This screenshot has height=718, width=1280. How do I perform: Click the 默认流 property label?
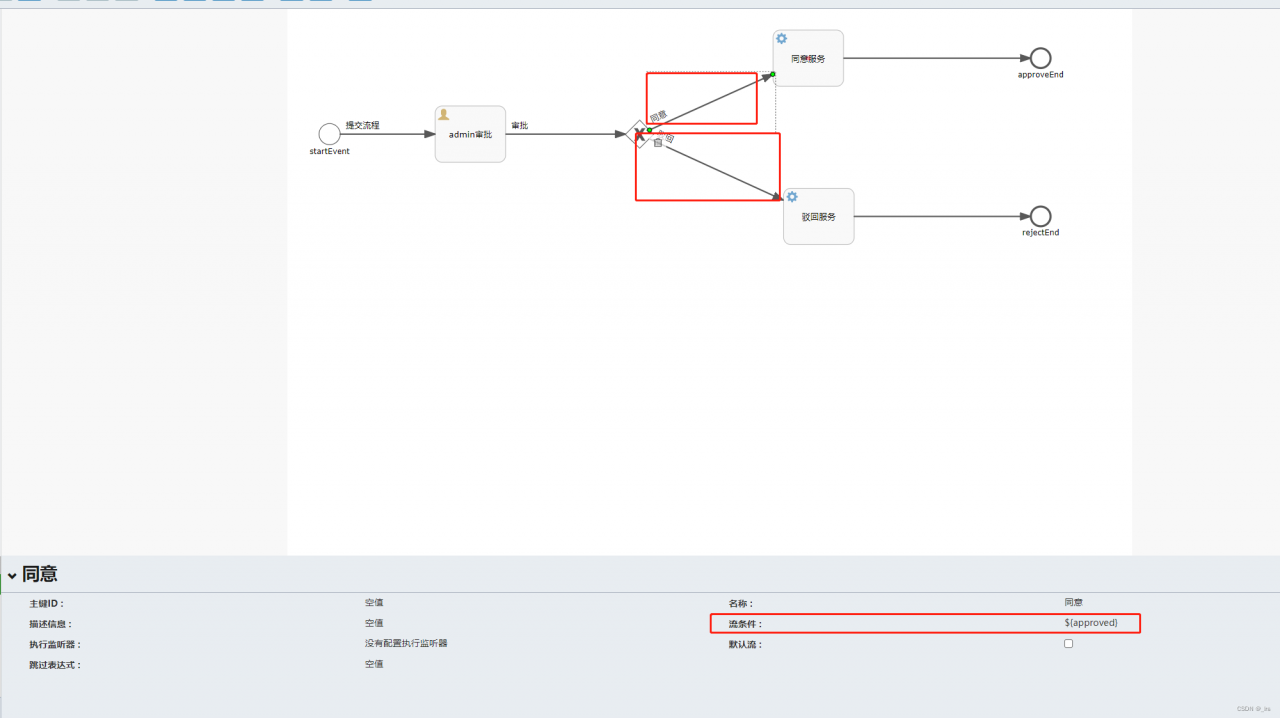[x=745, y=645]
